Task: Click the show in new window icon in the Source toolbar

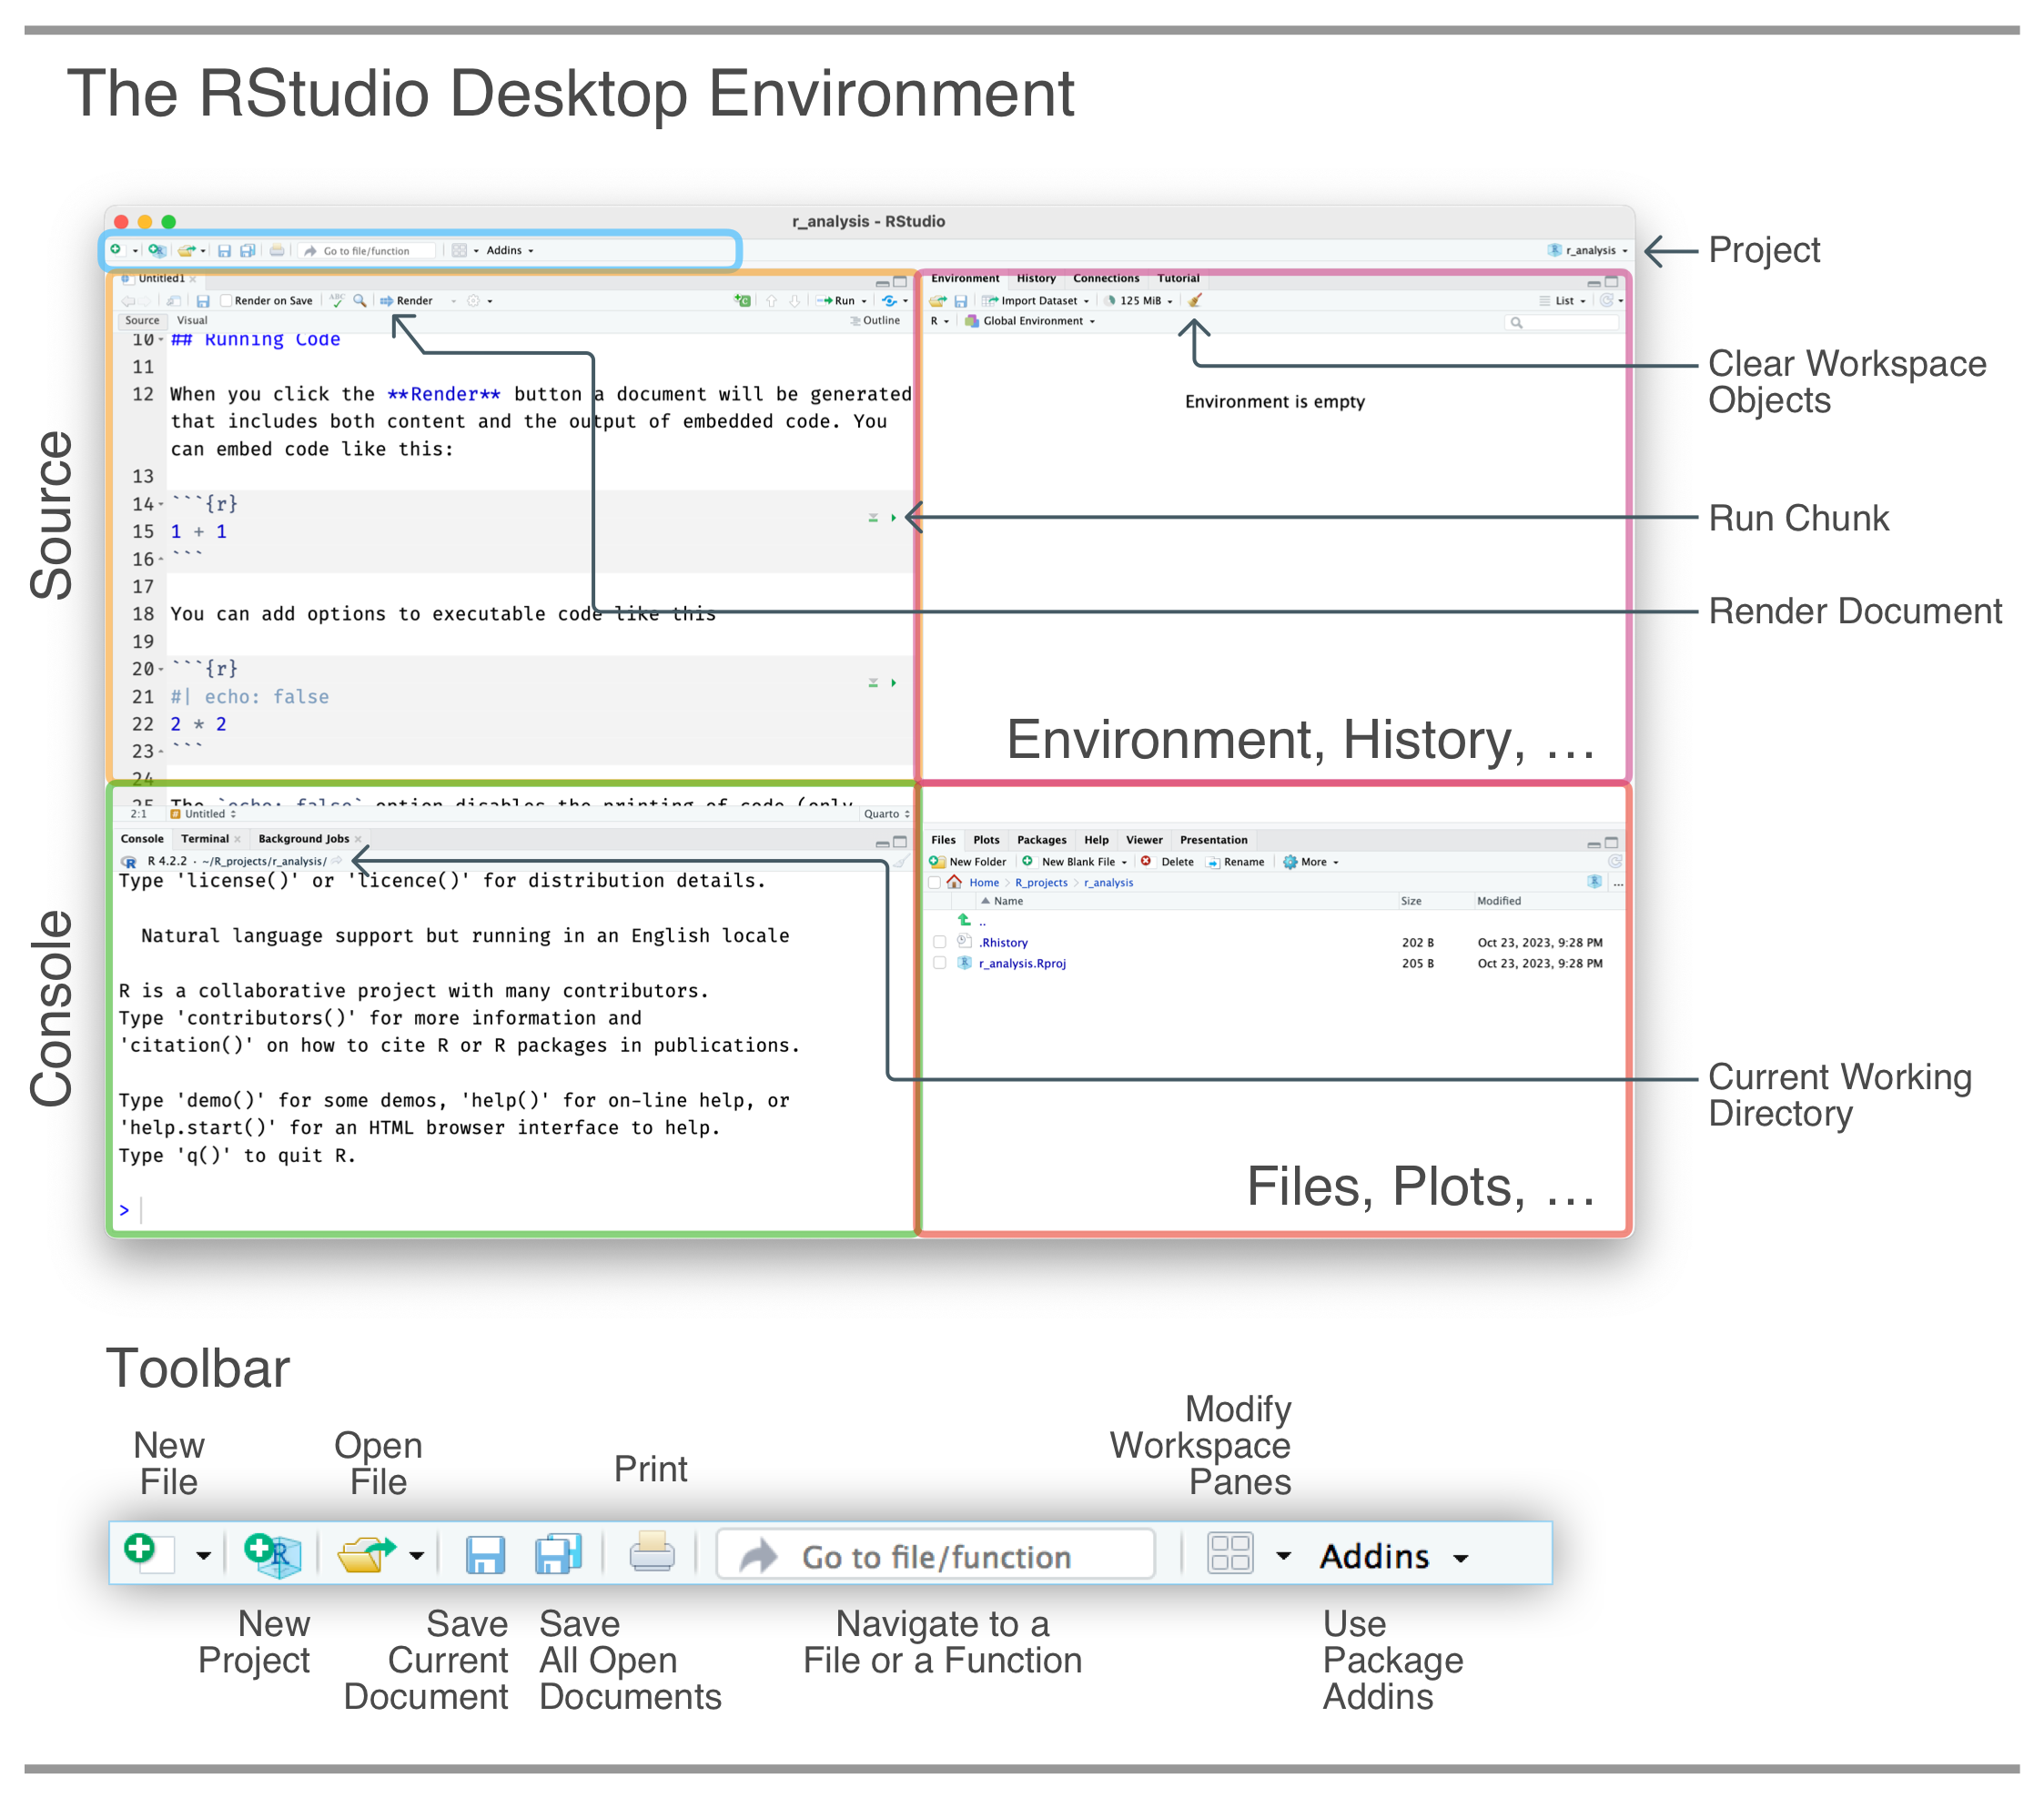Action: (174, 301)
